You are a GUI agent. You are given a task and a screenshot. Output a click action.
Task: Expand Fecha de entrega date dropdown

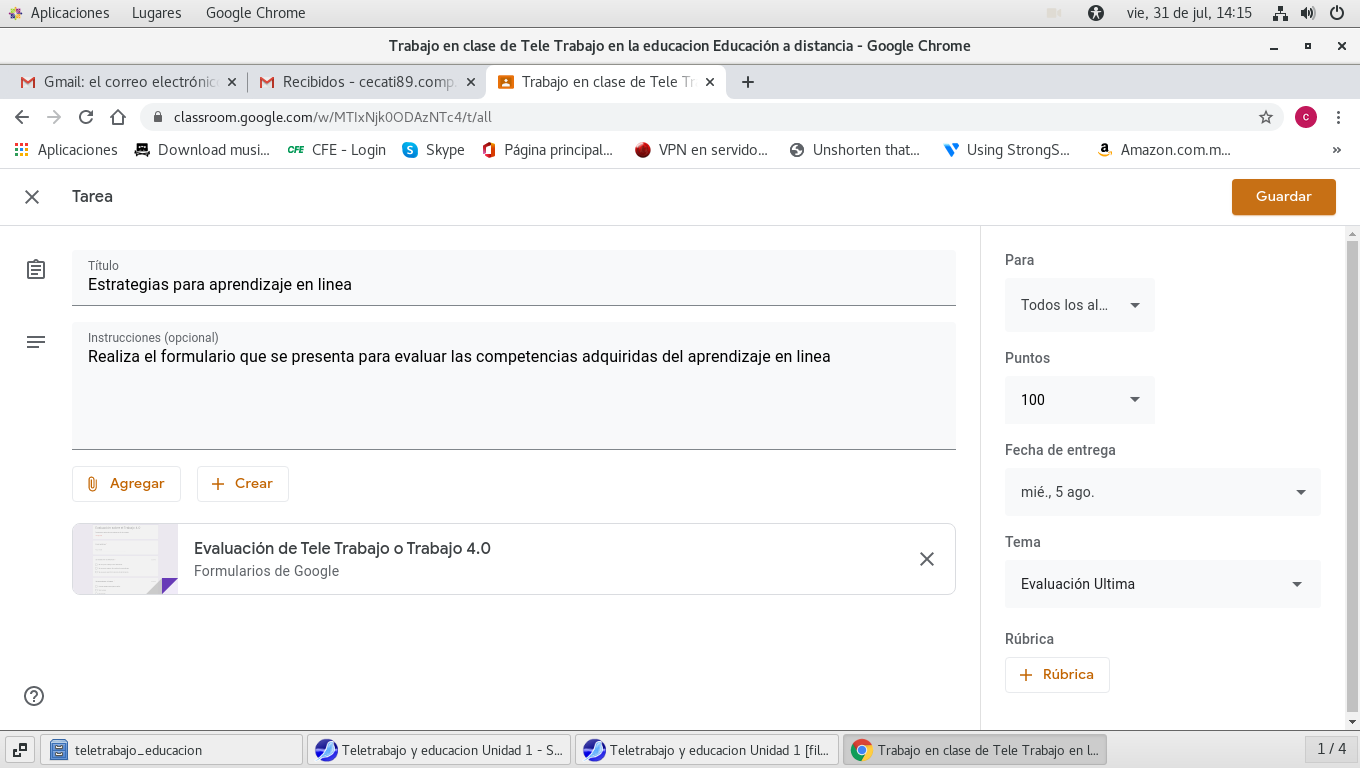[x=1162, y=492]
